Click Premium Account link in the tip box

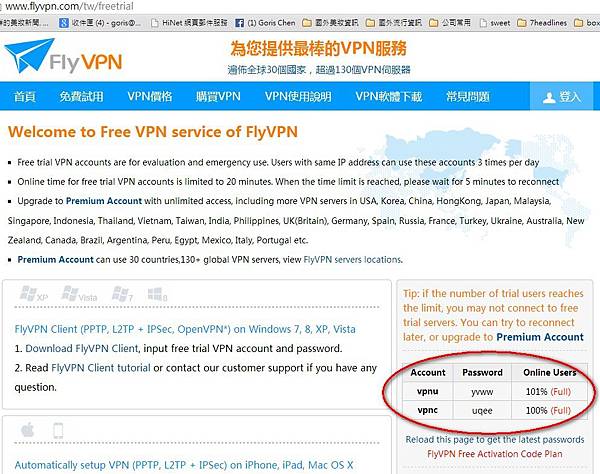tap(540, 337)
